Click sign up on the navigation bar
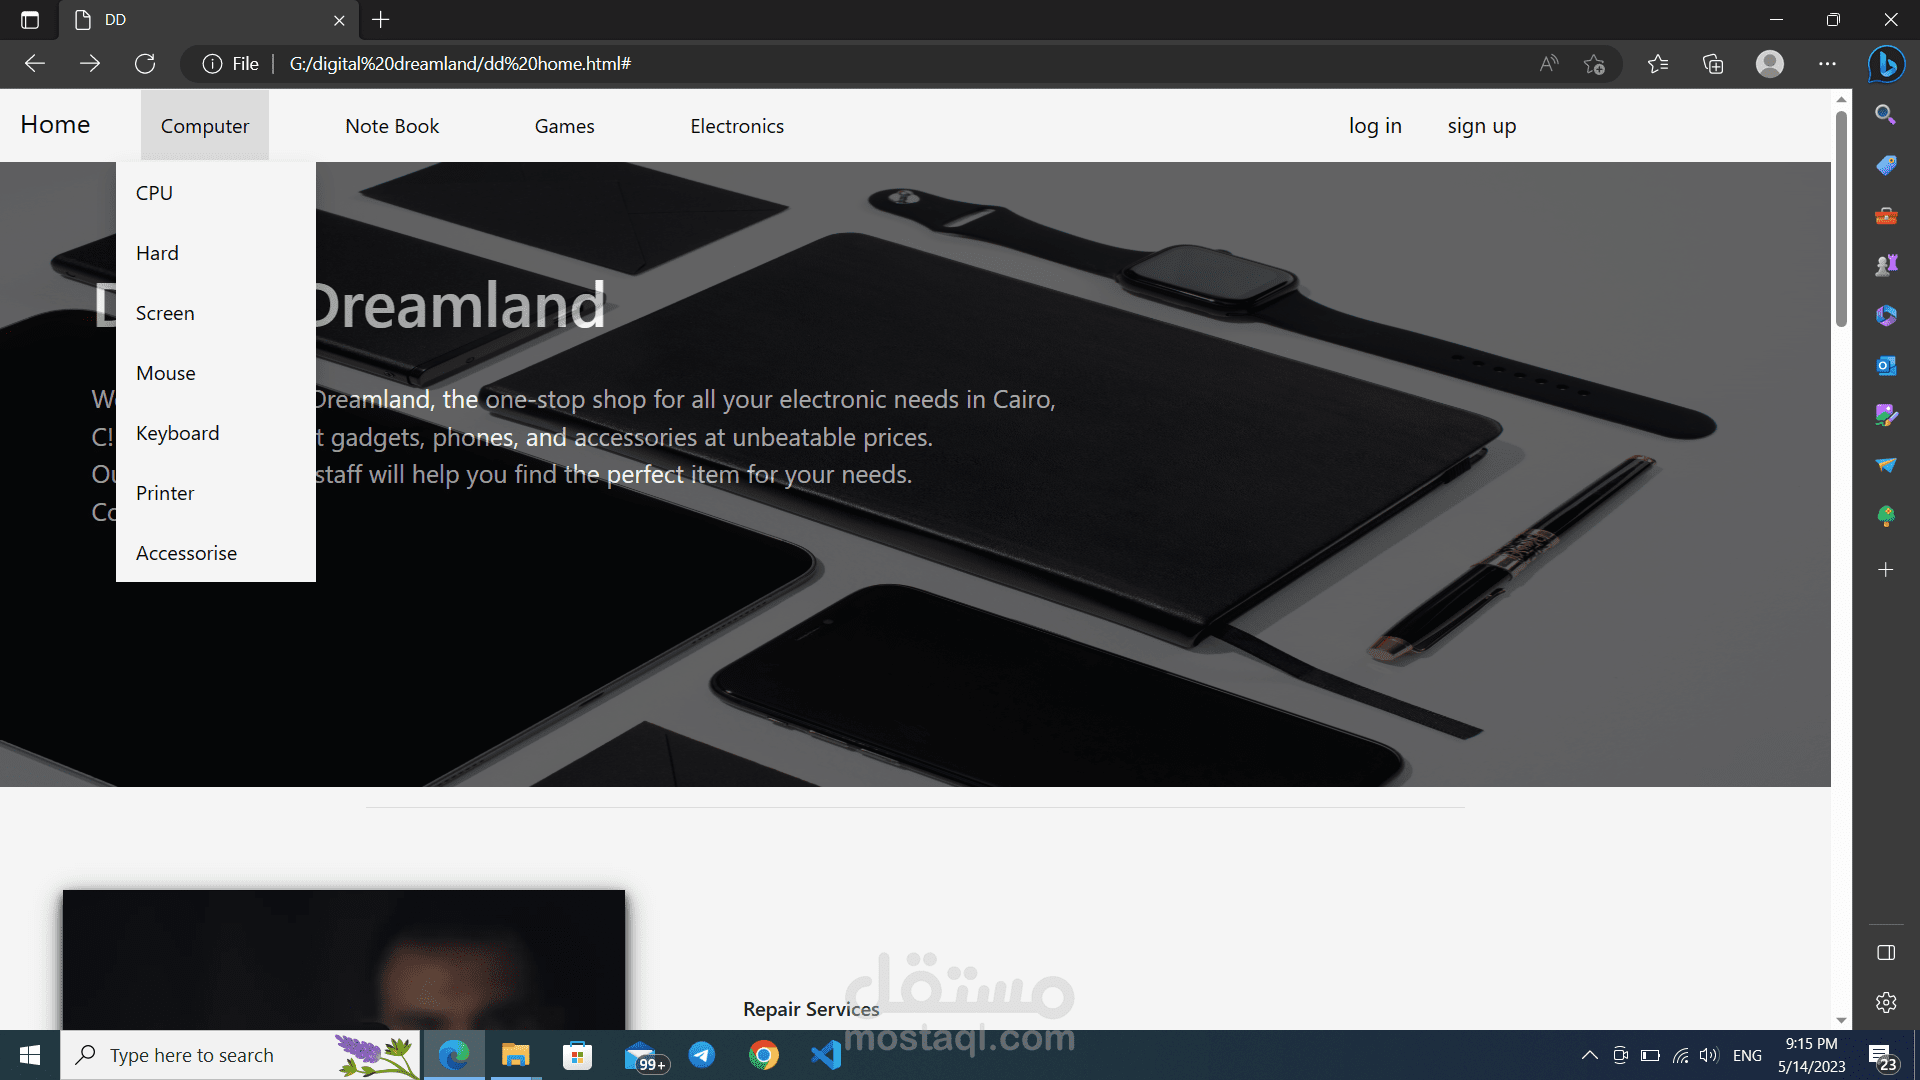Image resolution: width=1920 pixels, height=1080 pixels. click(x=1481, y=125)
